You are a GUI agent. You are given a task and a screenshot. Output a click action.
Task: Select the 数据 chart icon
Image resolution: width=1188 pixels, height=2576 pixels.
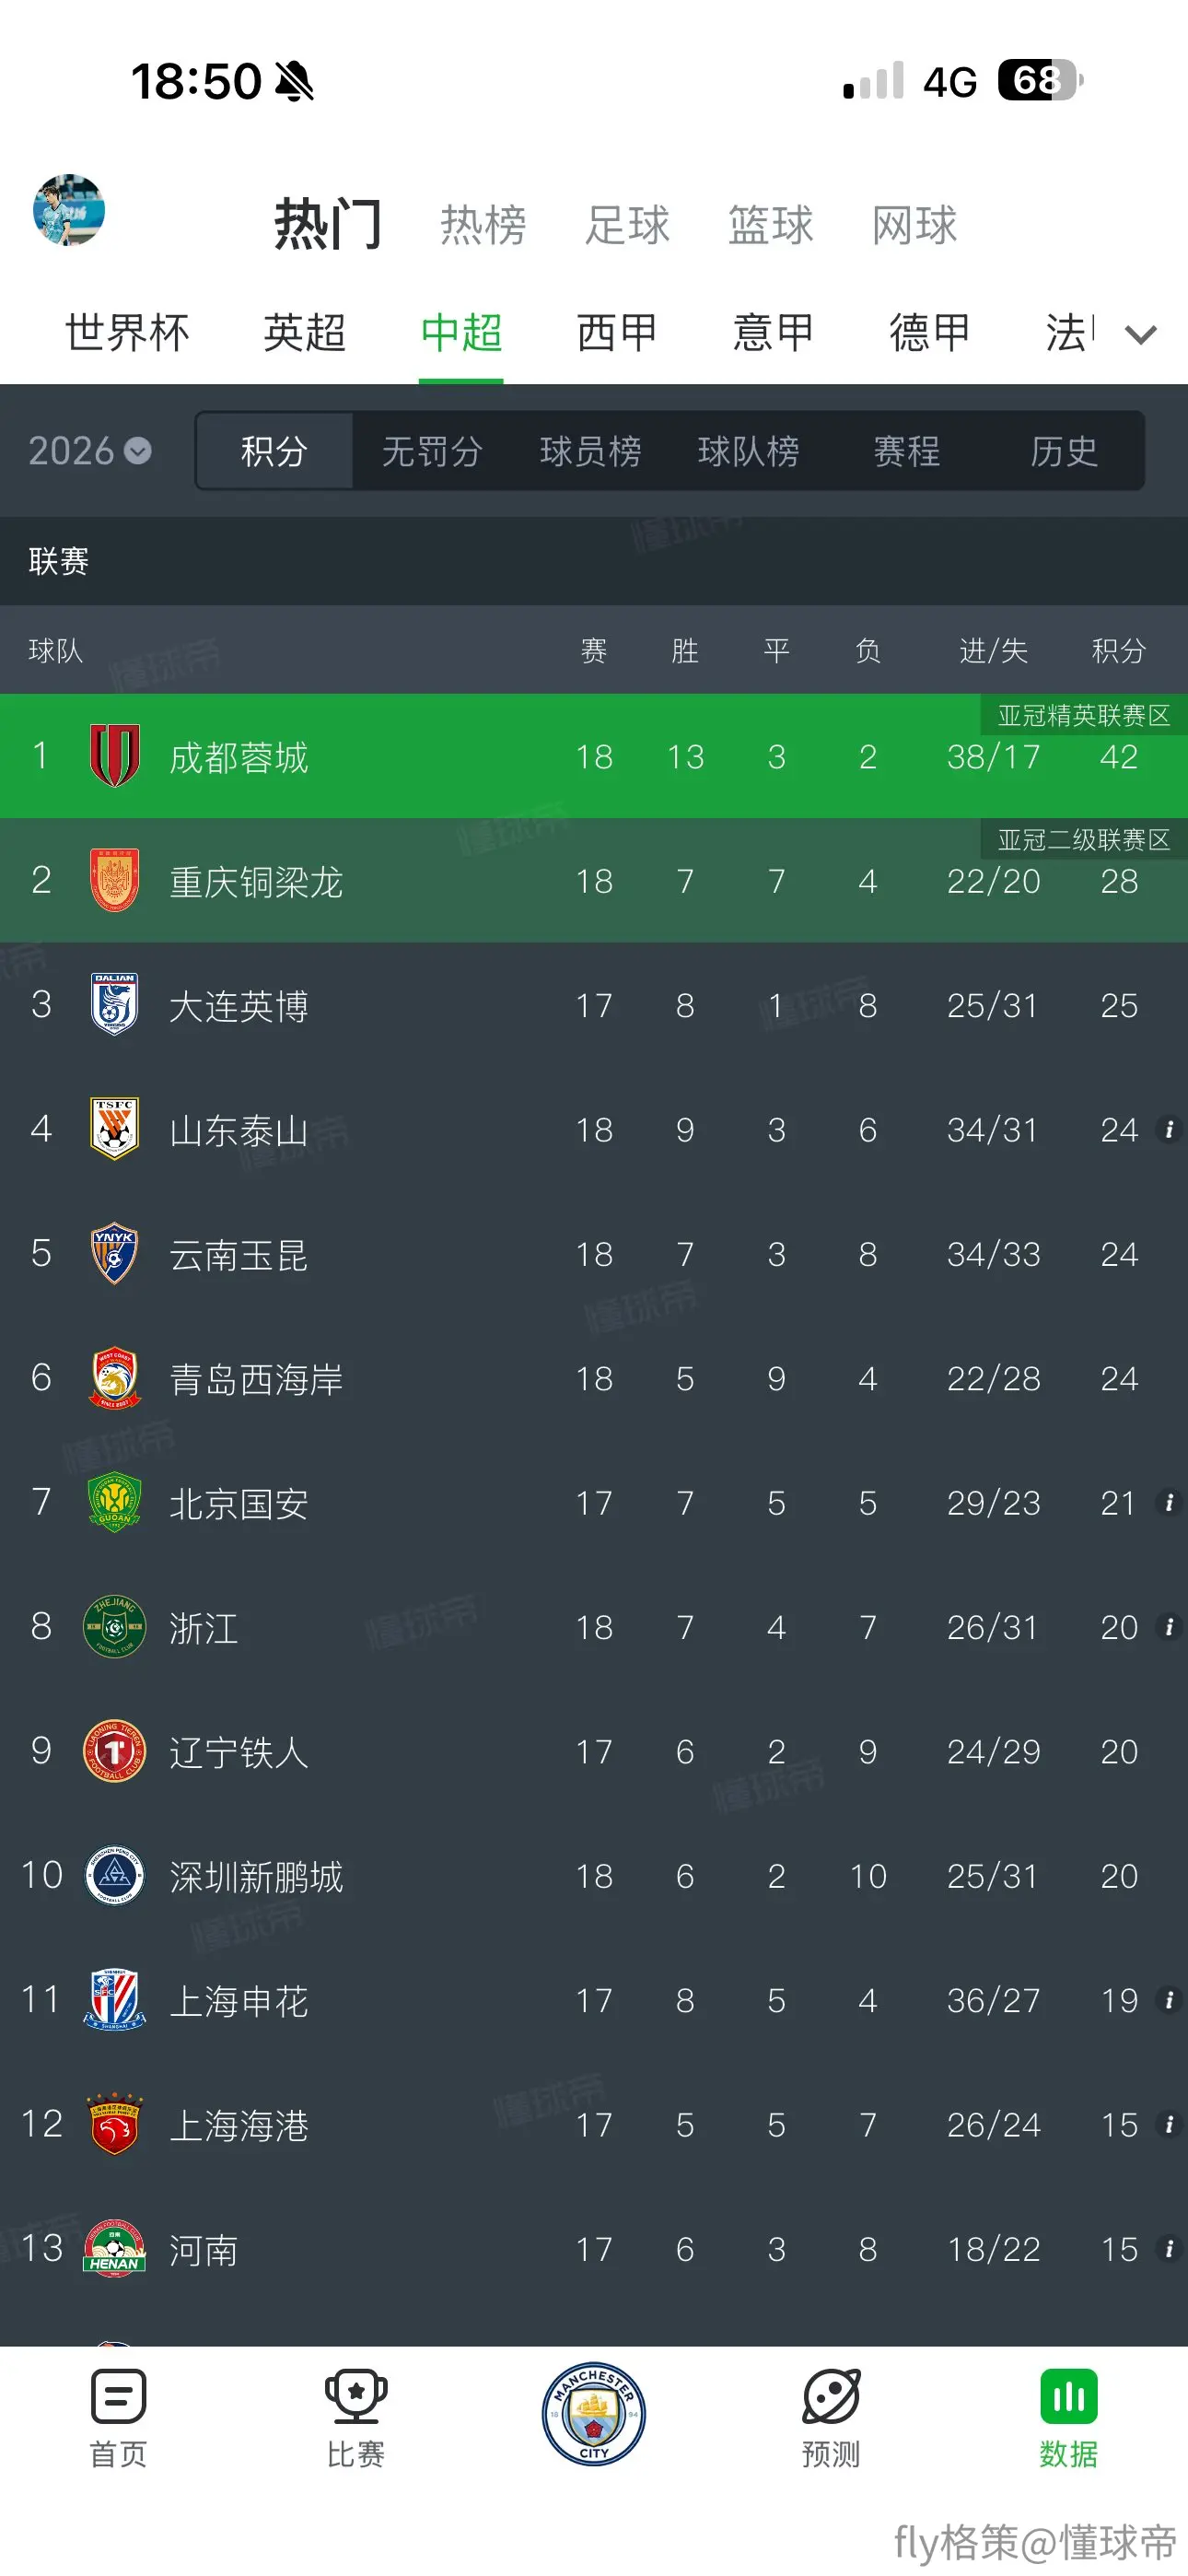point(1069,2396)
